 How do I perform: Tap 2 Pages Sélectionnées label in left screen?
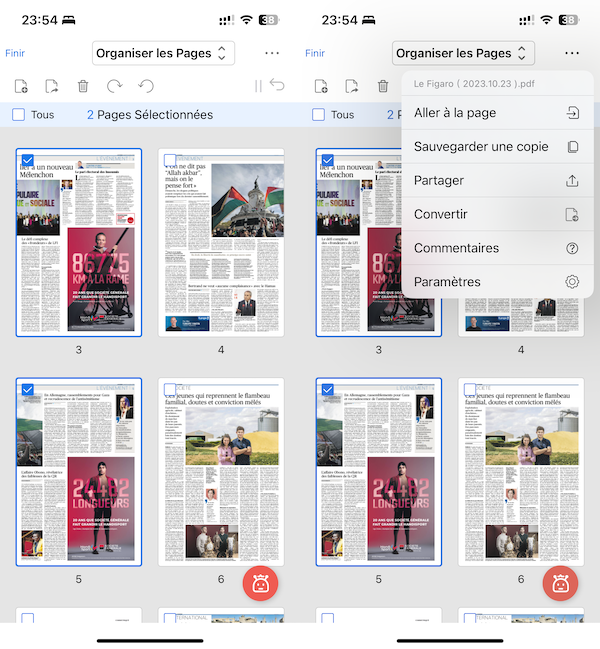[150, 115]
